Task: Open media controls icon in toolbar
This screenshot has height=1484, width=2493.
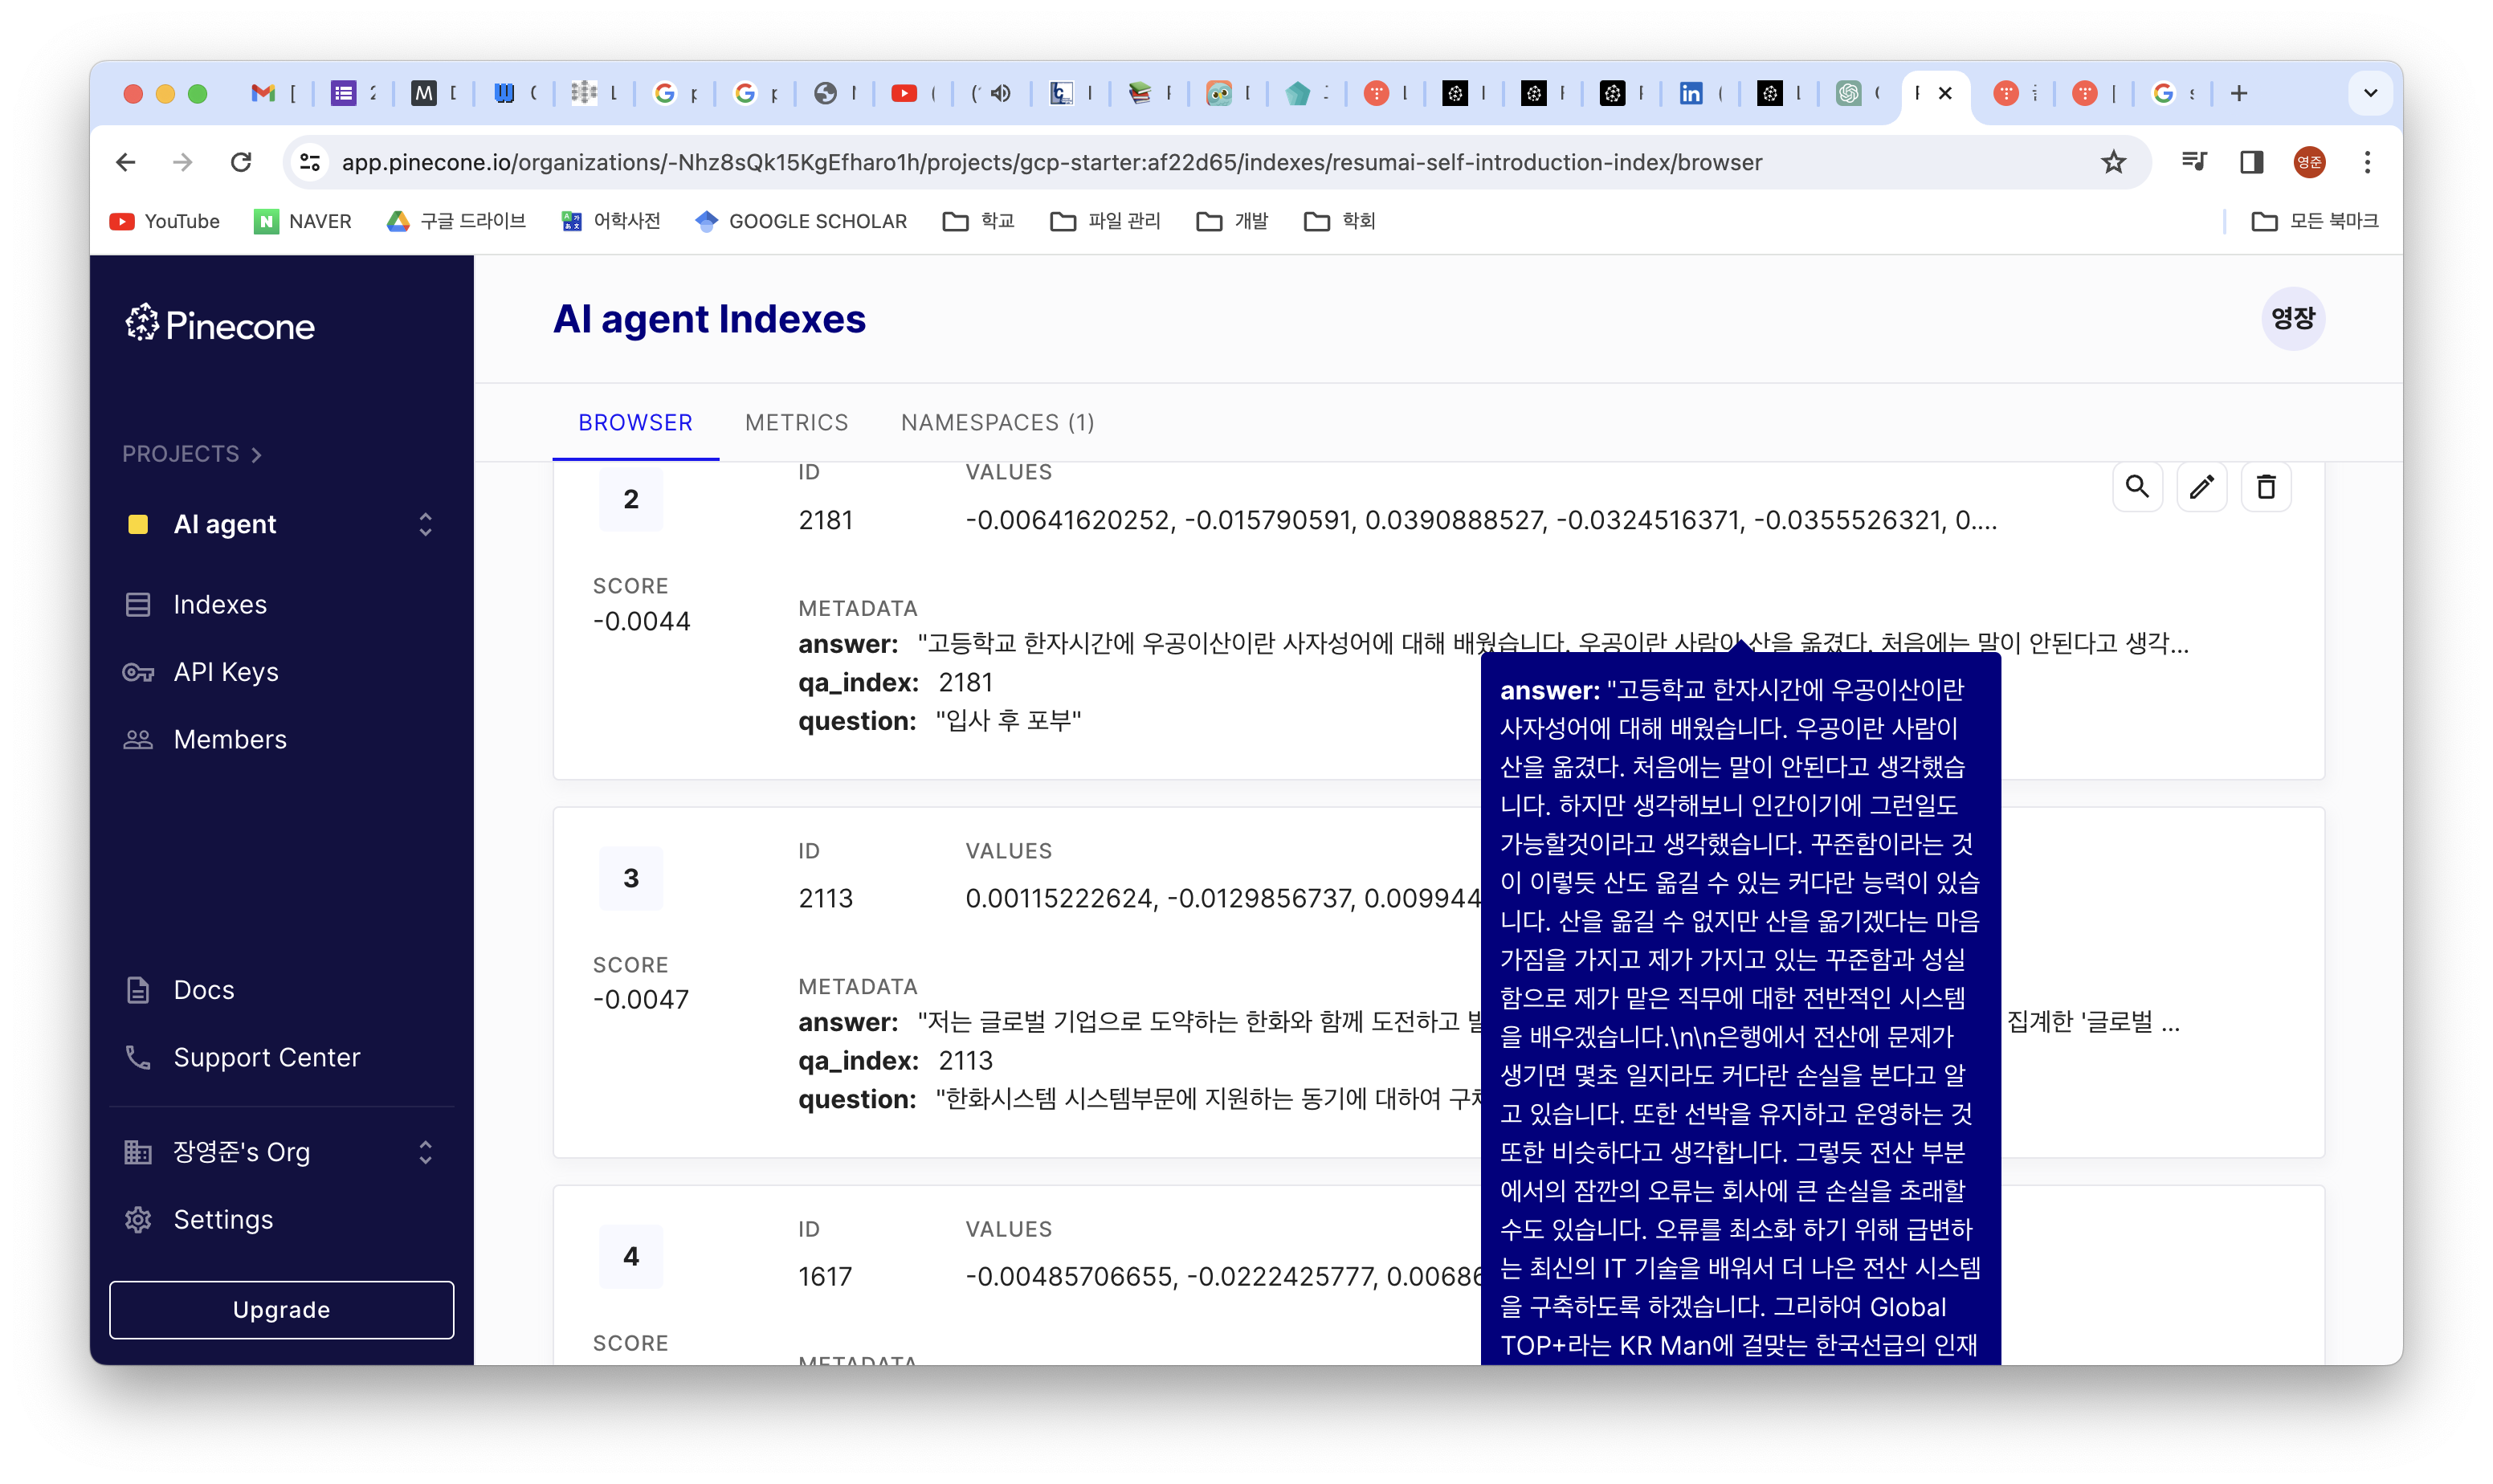Action: pyautogui.click(x=2193, y=162)
